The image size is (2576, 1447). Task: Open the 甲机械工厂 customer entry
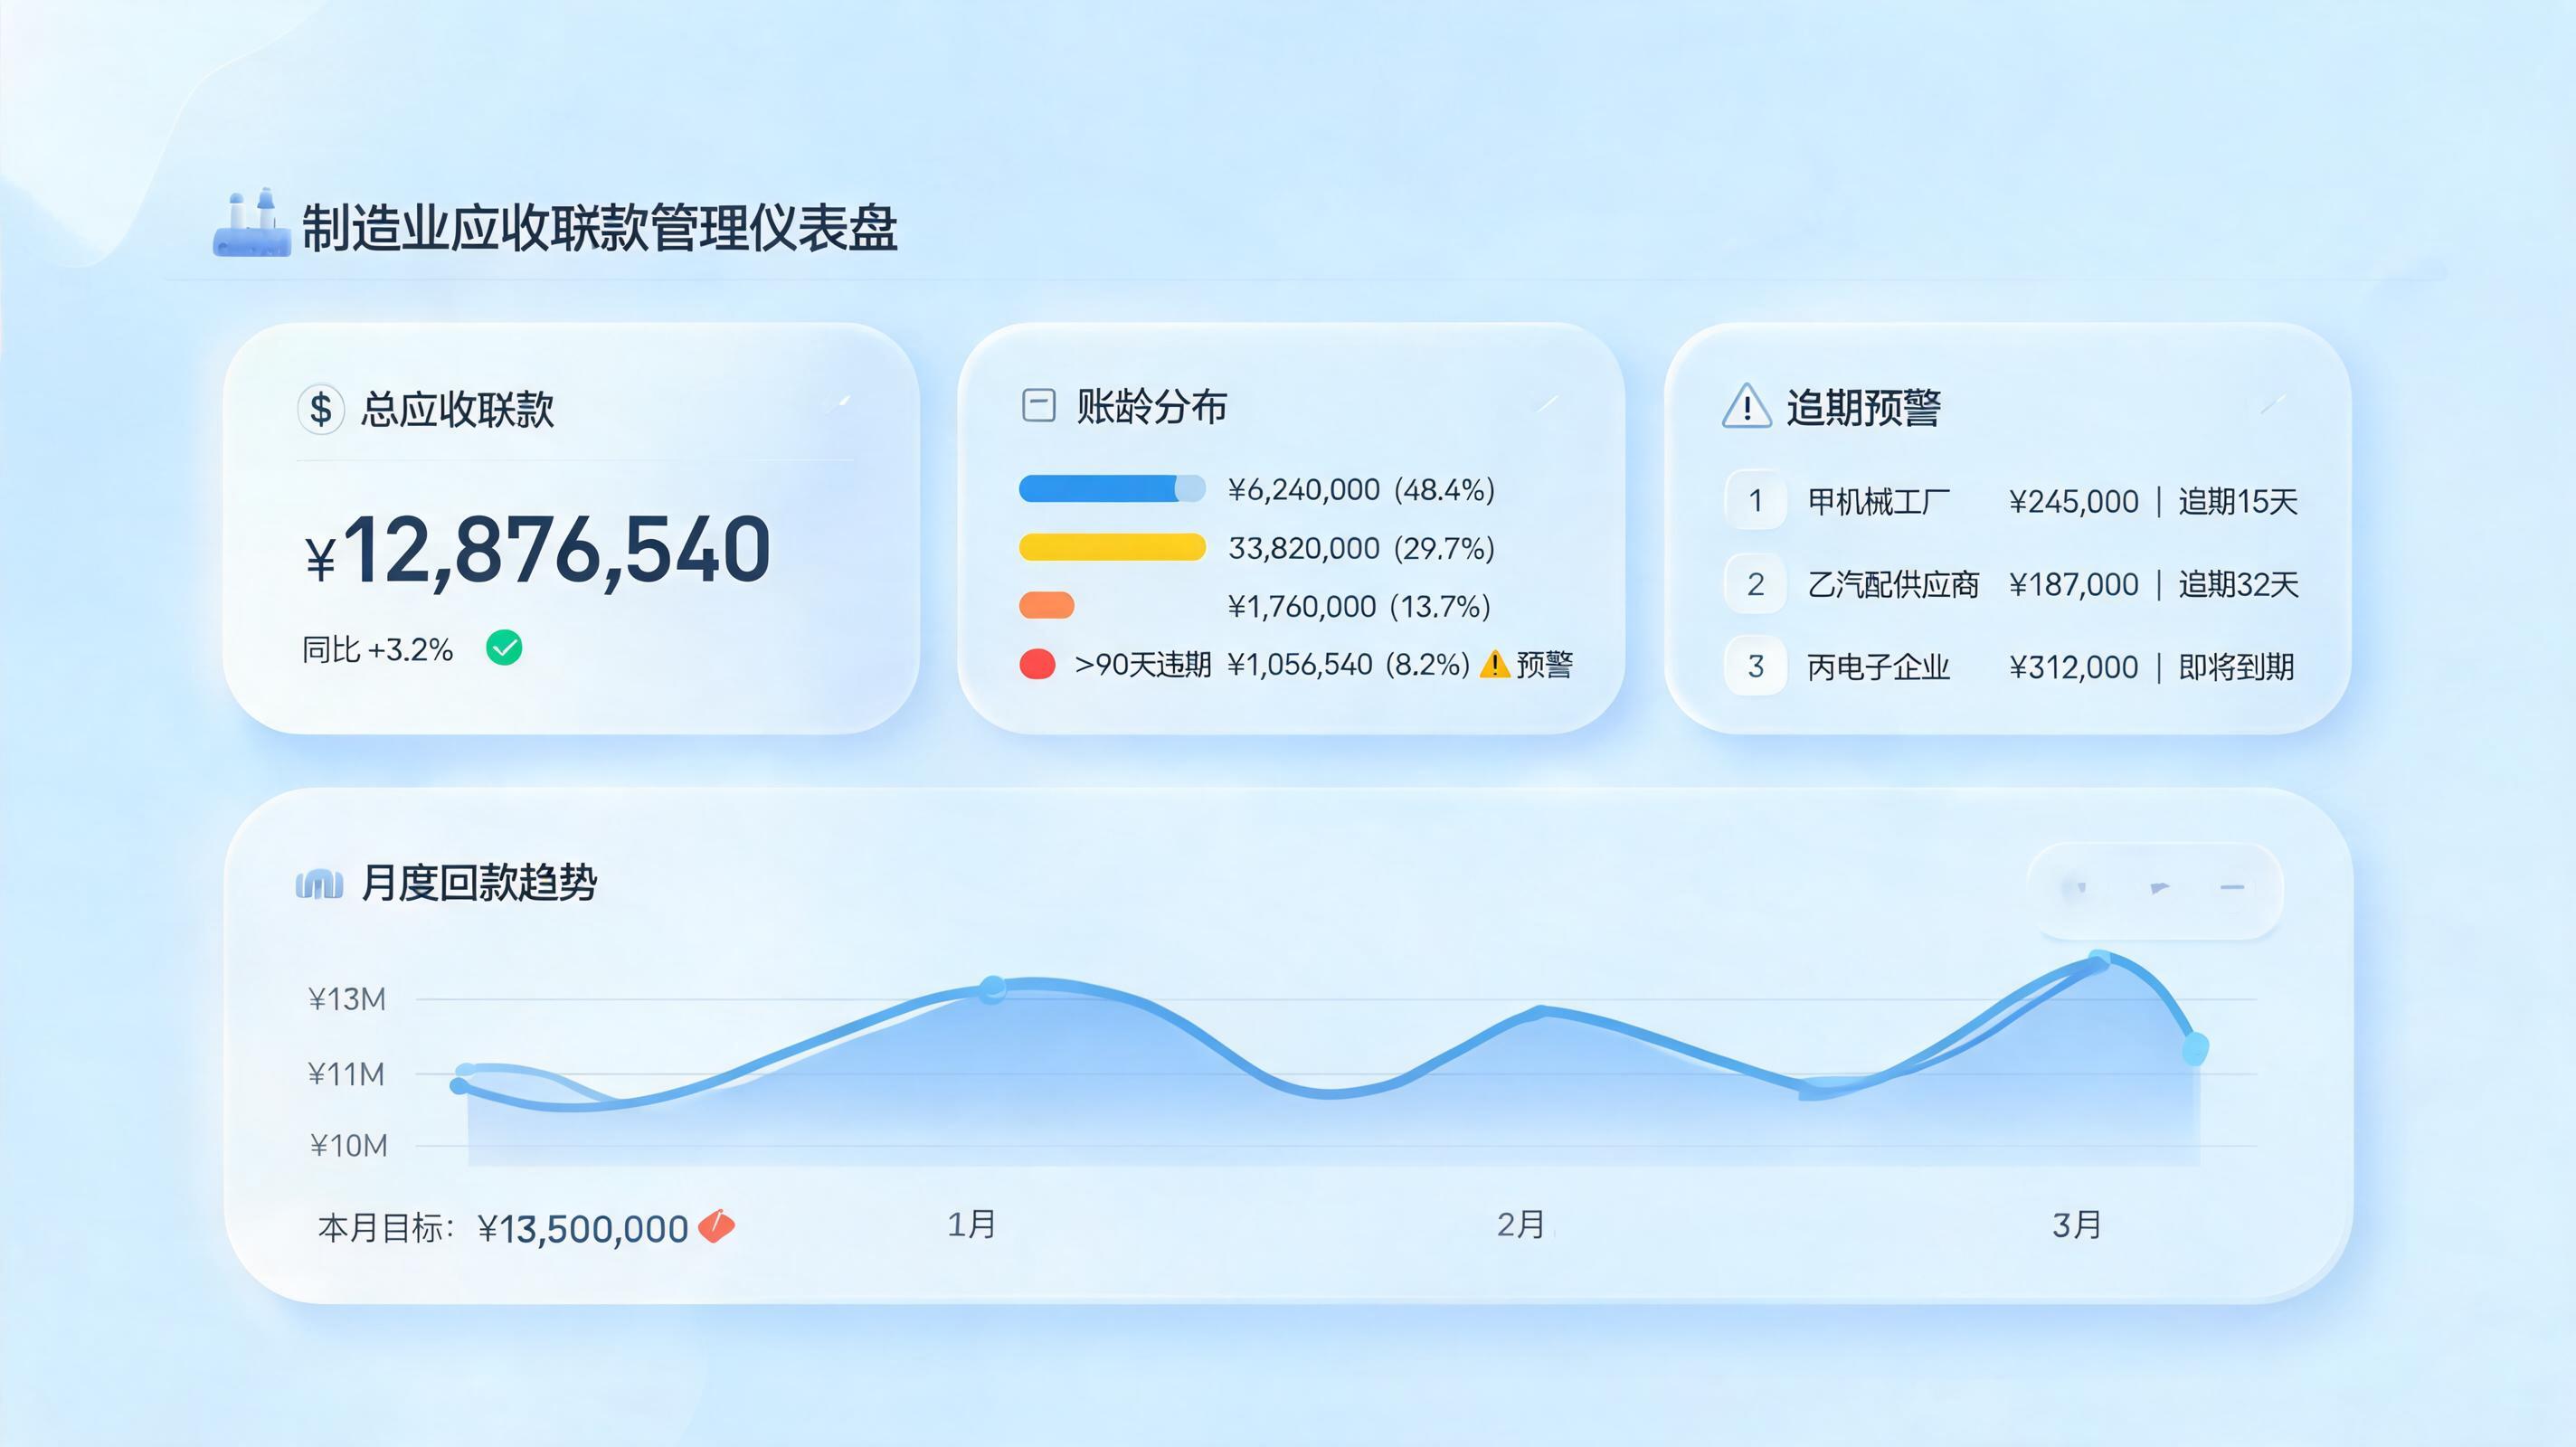pos(1878,501)
